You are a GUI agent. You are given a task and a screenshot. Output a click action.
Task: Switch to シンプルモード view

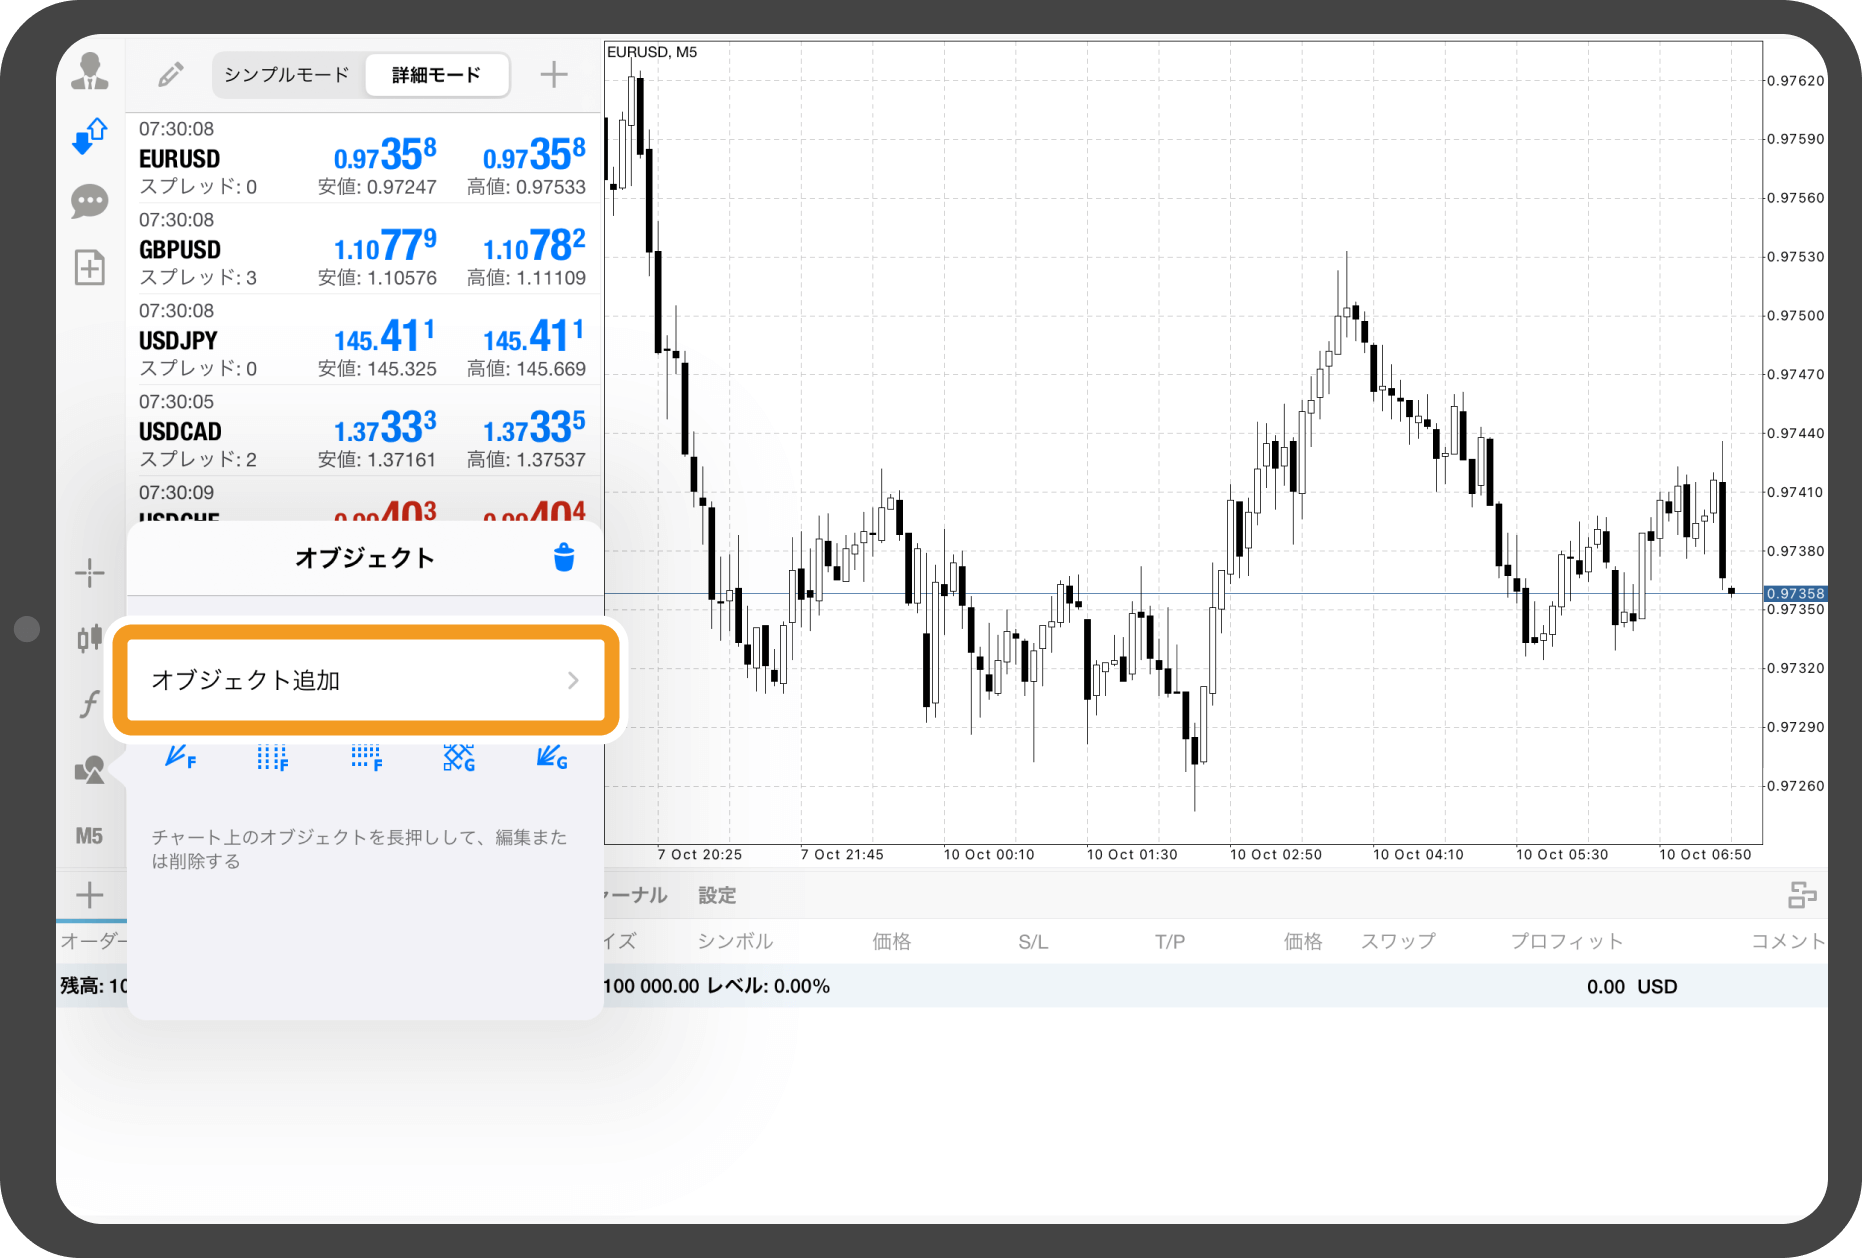click(x=287, y=75)
